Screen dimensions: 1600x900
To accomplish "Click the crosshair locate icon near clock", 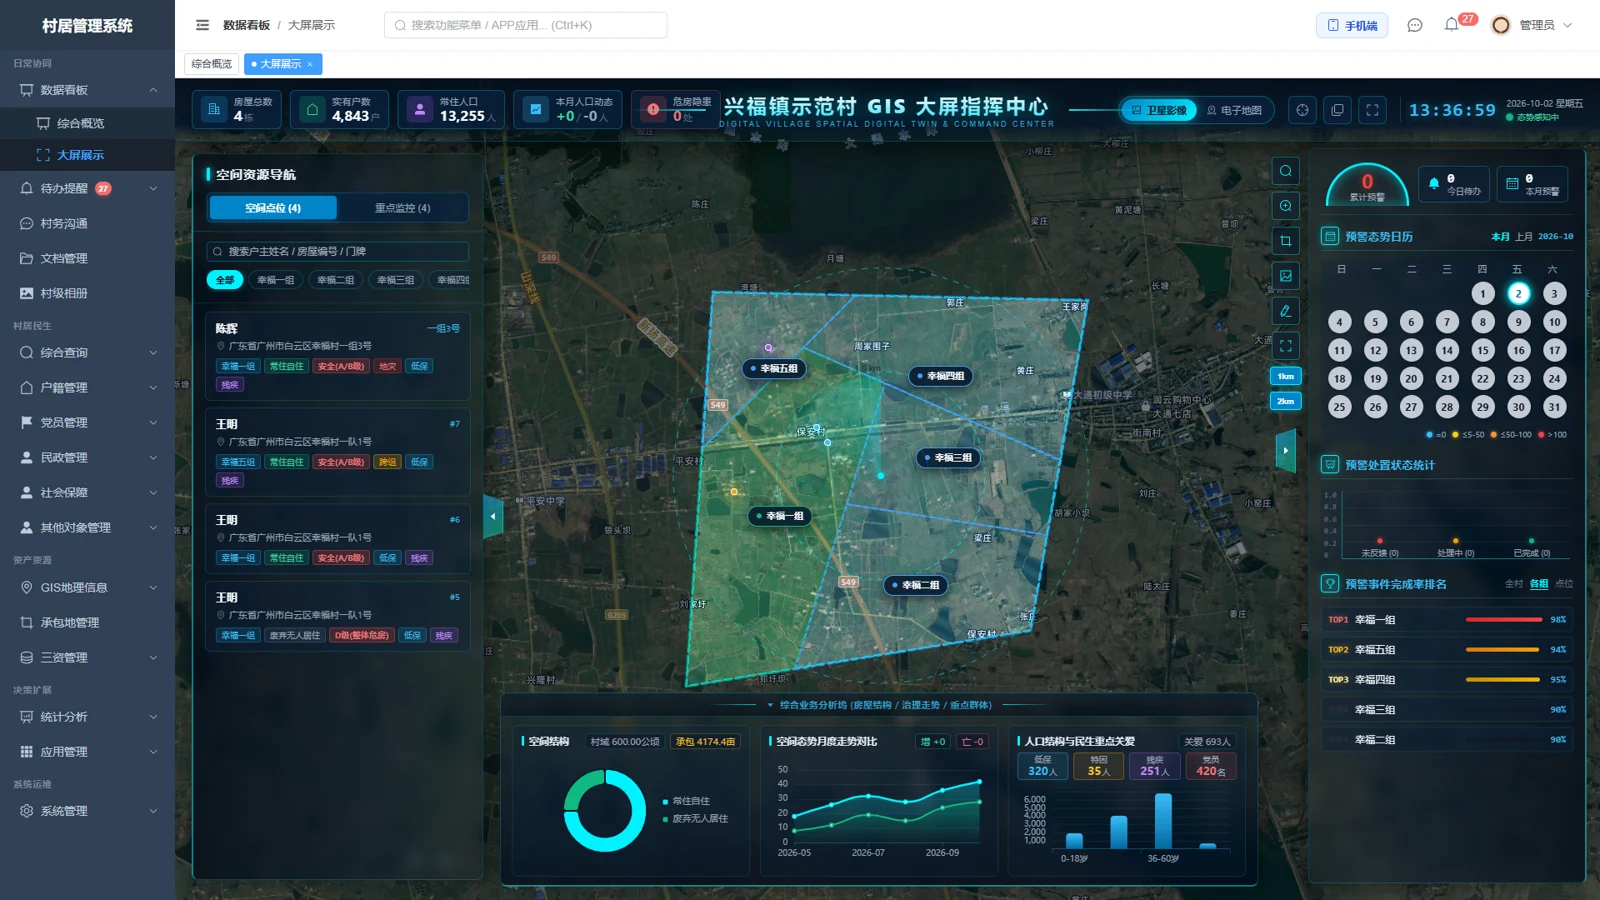I will pyautogui.click(x=1302, y=110).
